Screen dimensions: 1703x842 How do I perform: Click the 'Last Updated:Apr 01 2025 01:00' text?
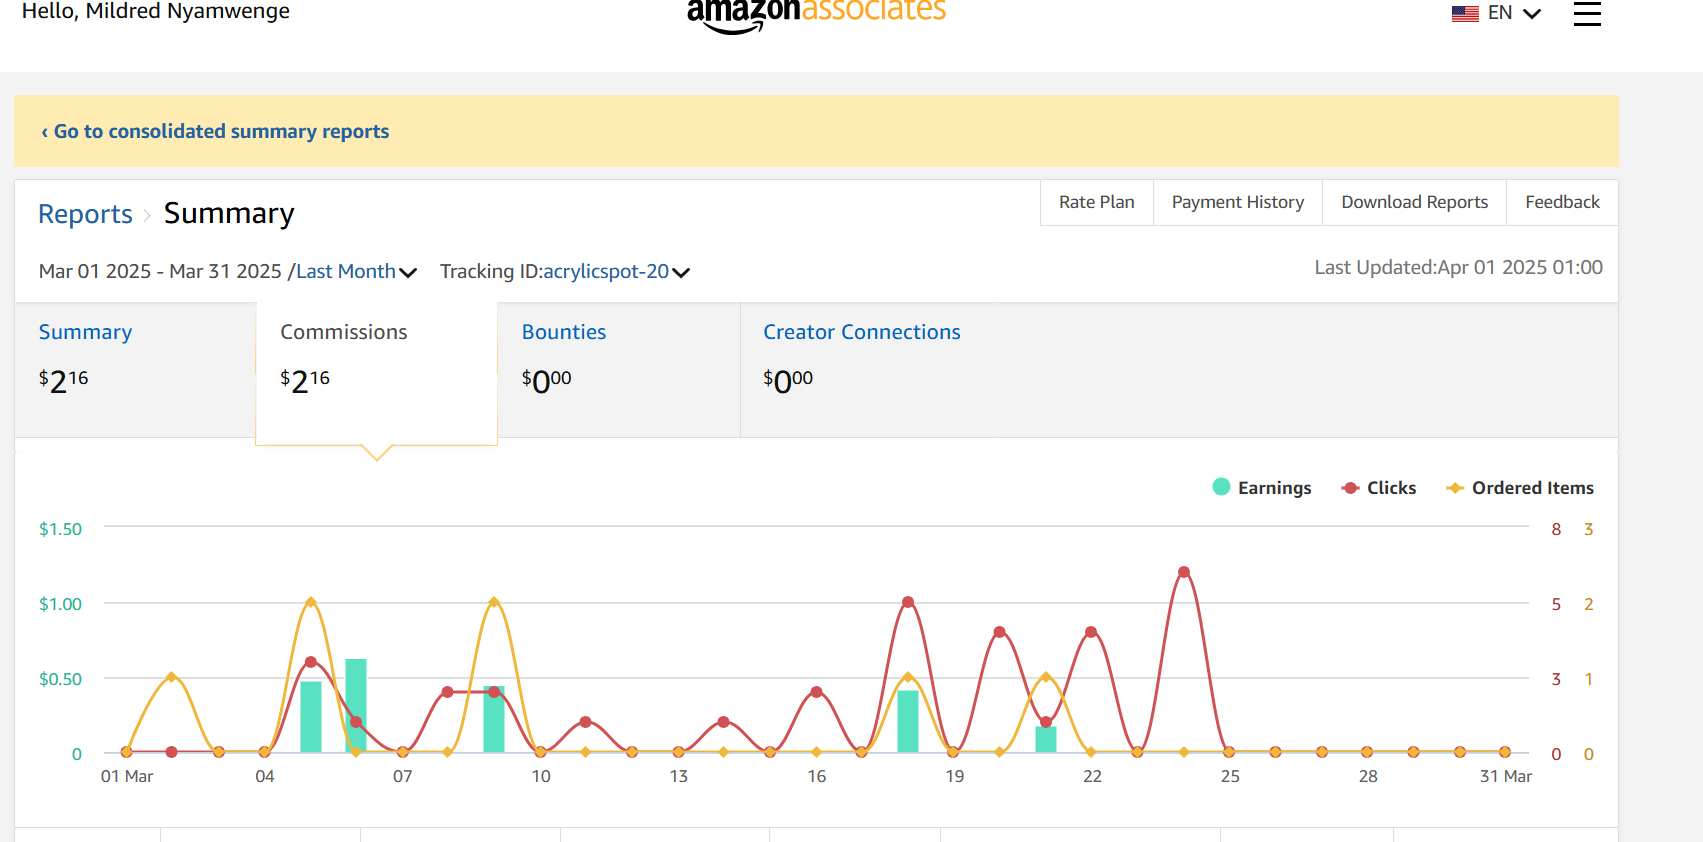(1458, 267)
